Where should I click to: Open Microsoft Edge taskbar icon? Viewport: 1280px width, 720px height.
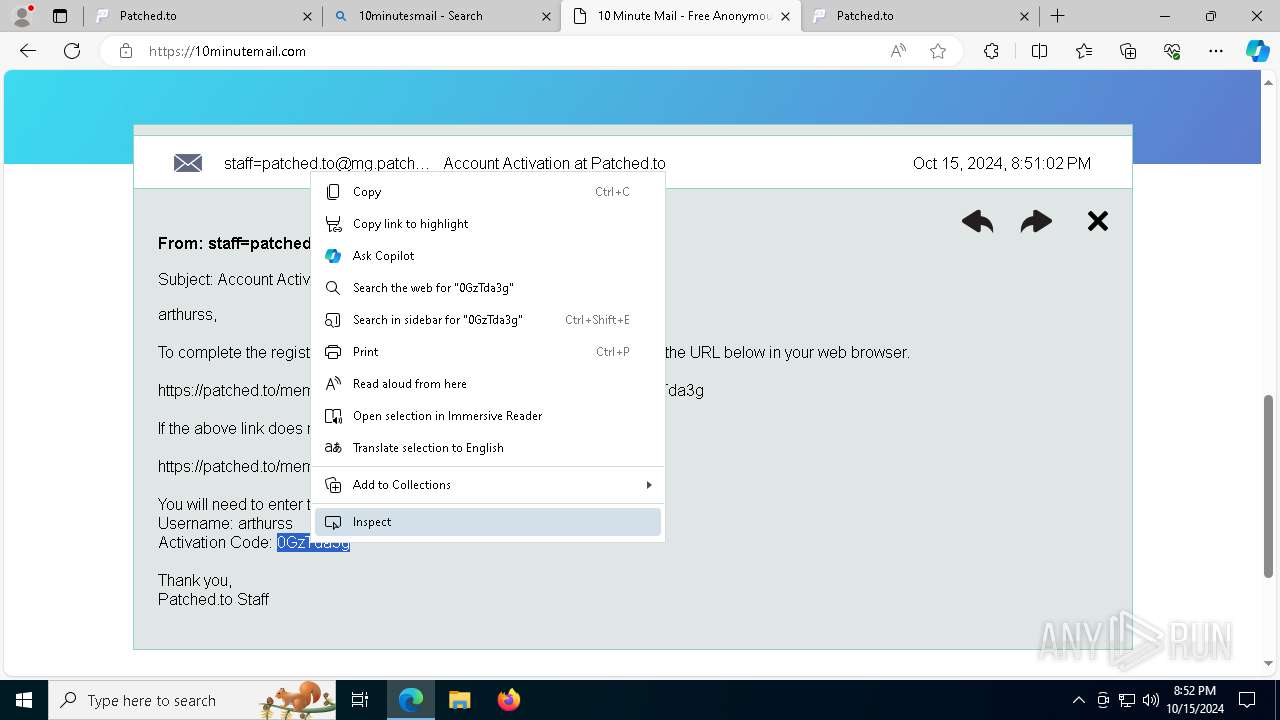(x=411, y=700)
